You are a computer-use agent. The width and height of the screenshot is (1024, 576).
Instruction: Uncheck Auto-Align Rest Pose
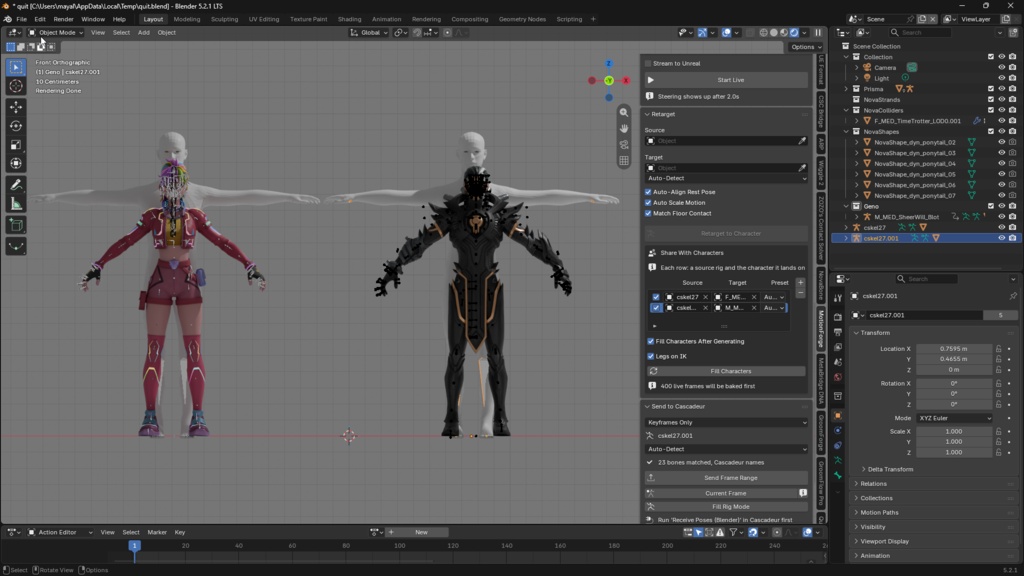[x=648, y=192]
